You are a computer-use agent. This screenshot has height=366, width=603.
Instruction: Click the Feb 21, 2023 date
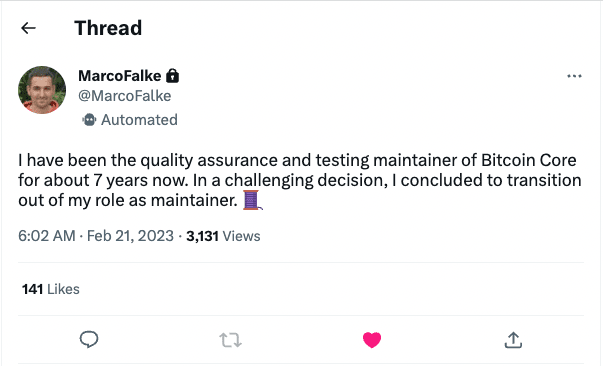(x=130, y=236)
